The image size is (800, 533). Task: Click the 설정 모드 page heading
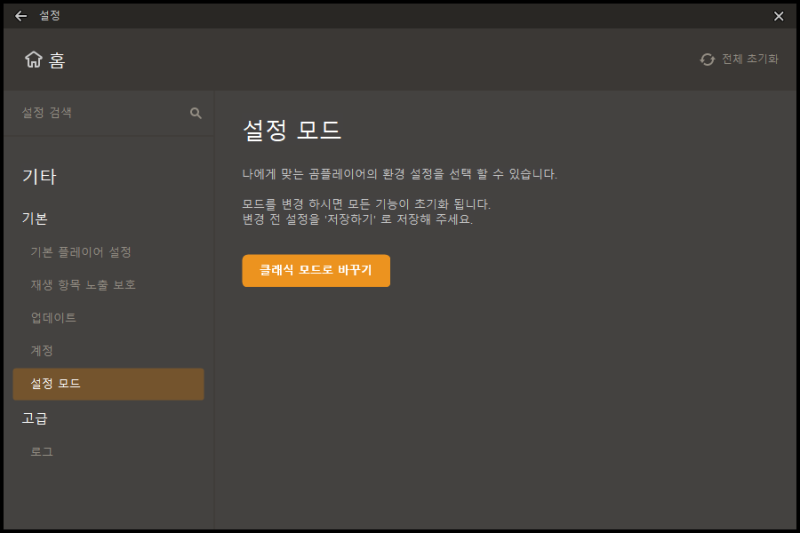(x=292, y=130)
